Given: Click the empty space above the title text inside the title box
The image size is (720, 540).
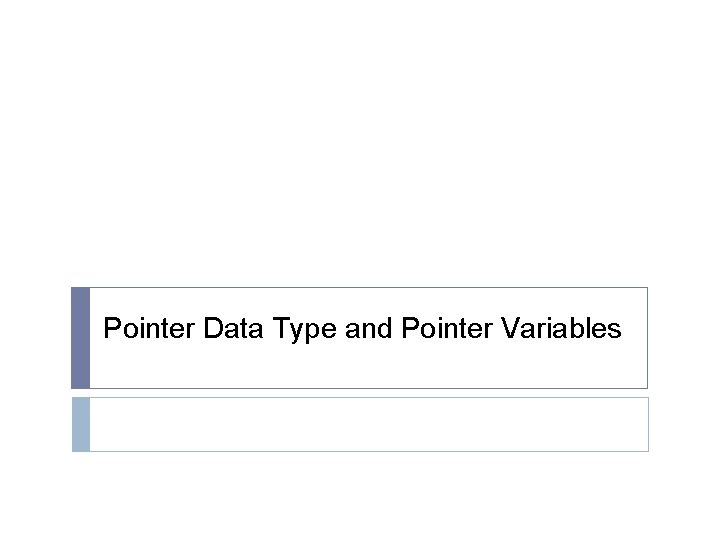Looking at the screenshot, I should [368, 300].
